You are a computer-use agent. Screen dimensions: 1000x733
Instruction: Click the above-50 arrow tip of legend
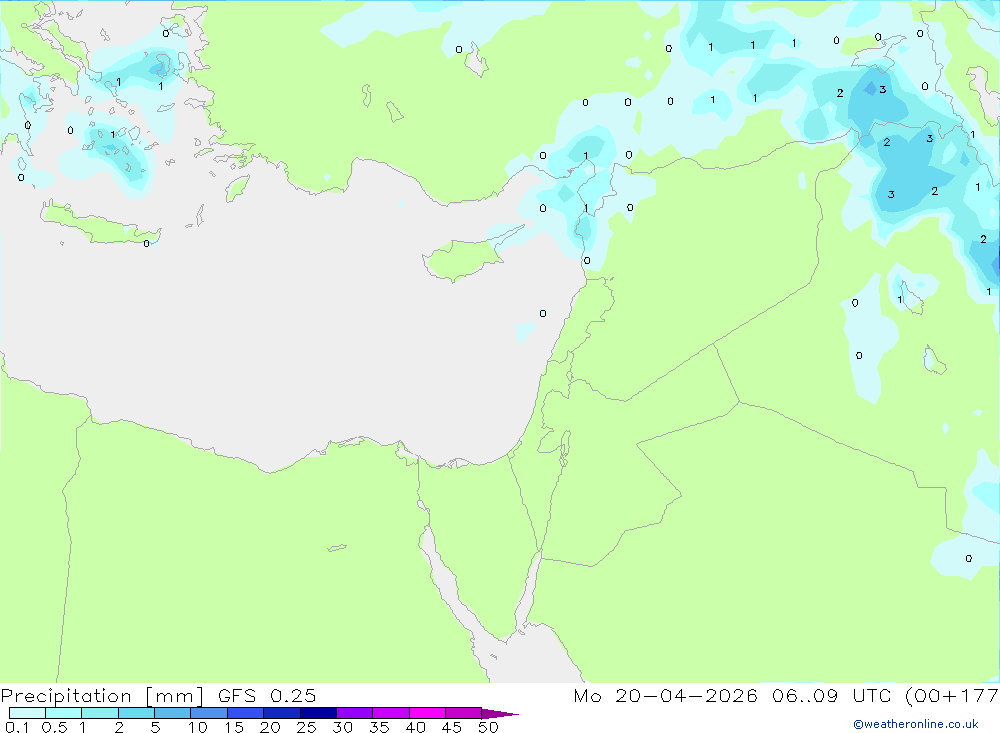tap(500, 713)
